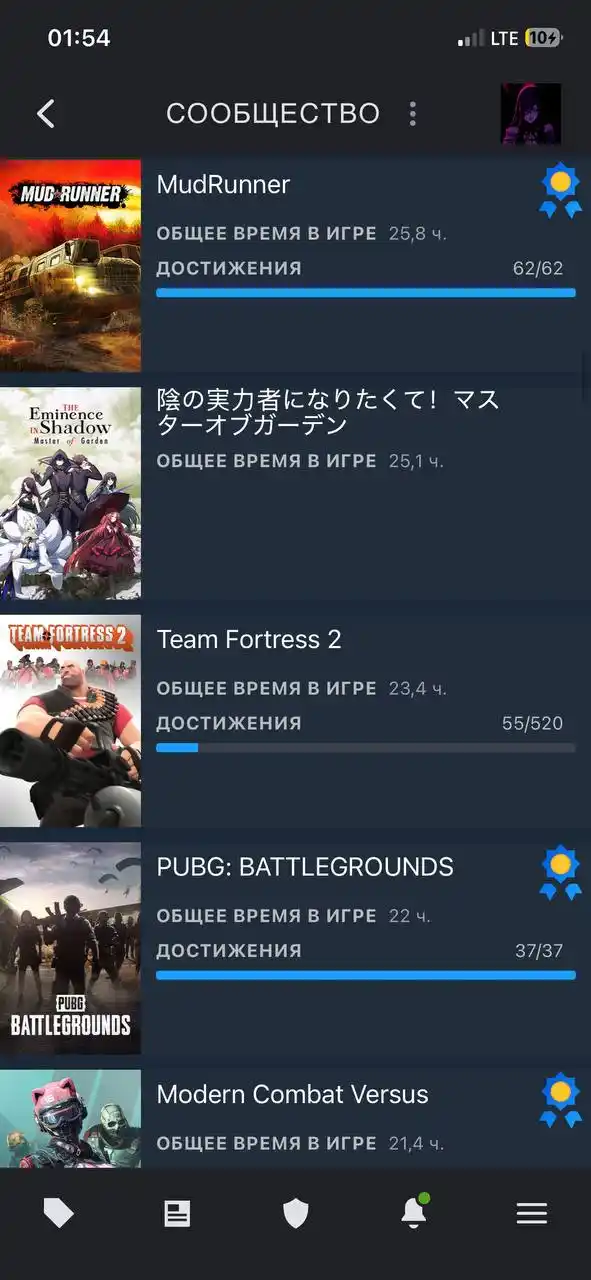The width and height of the screenshot is (591, 1280).
Task: Tap the Team Fortress 2 achievements progress bar
Action: pos(366,747)
